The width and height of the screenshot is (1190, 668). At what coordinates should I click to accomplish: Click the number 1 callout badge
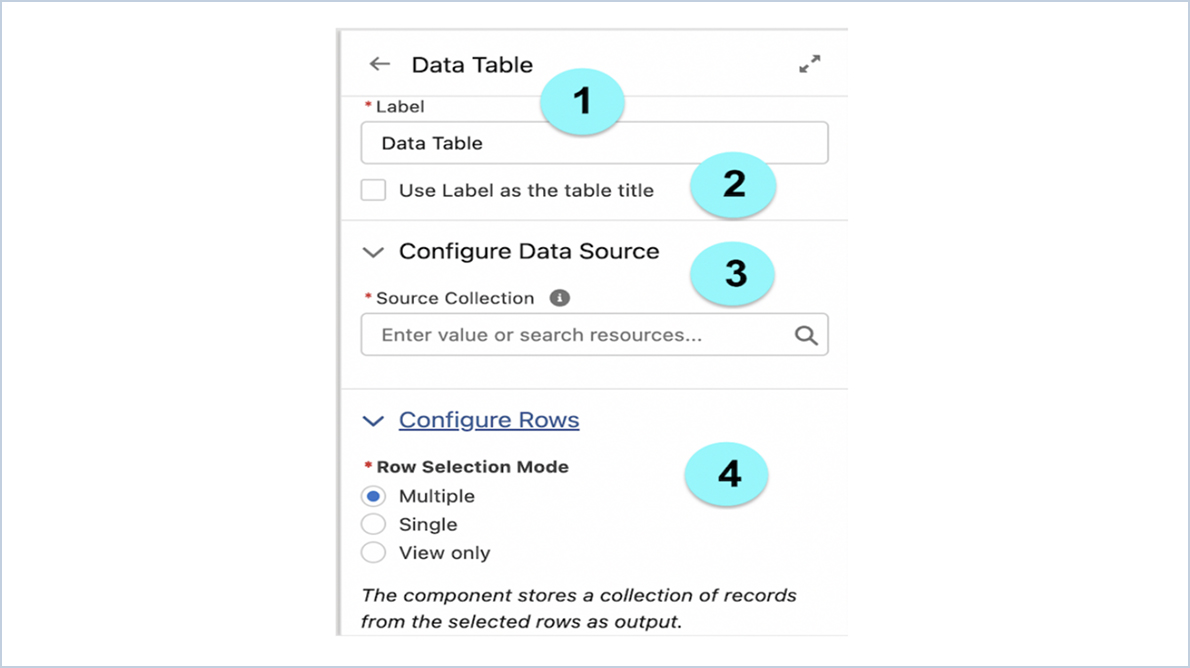tap(581, 101)
